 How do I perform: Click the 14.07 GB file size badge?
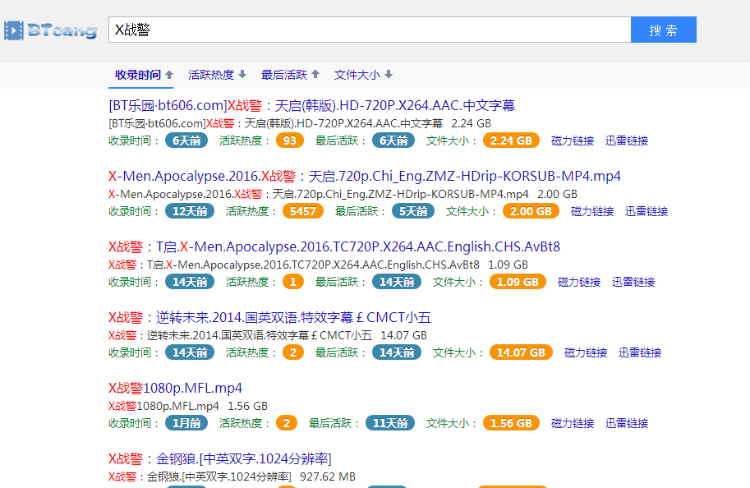[x=521, y=353]
